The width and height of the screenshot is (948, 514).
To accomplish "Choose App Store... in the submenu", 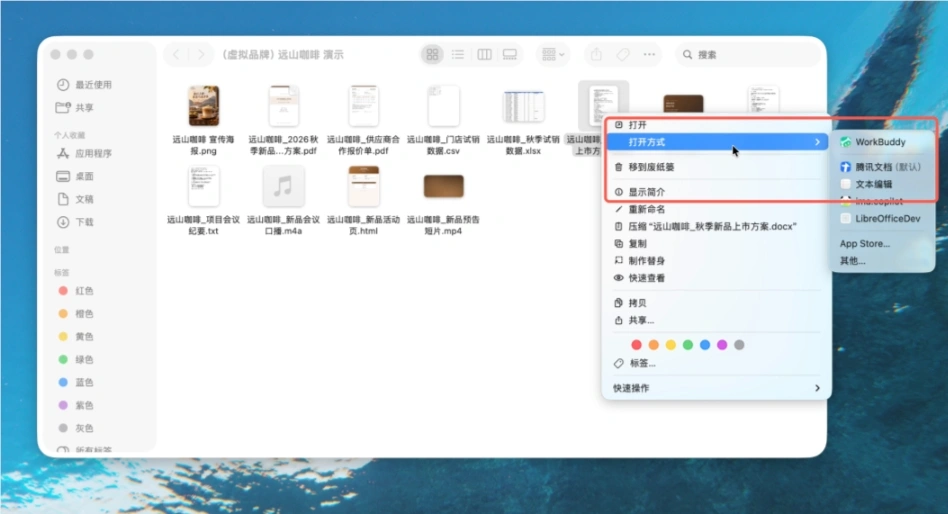I will 883,244.
